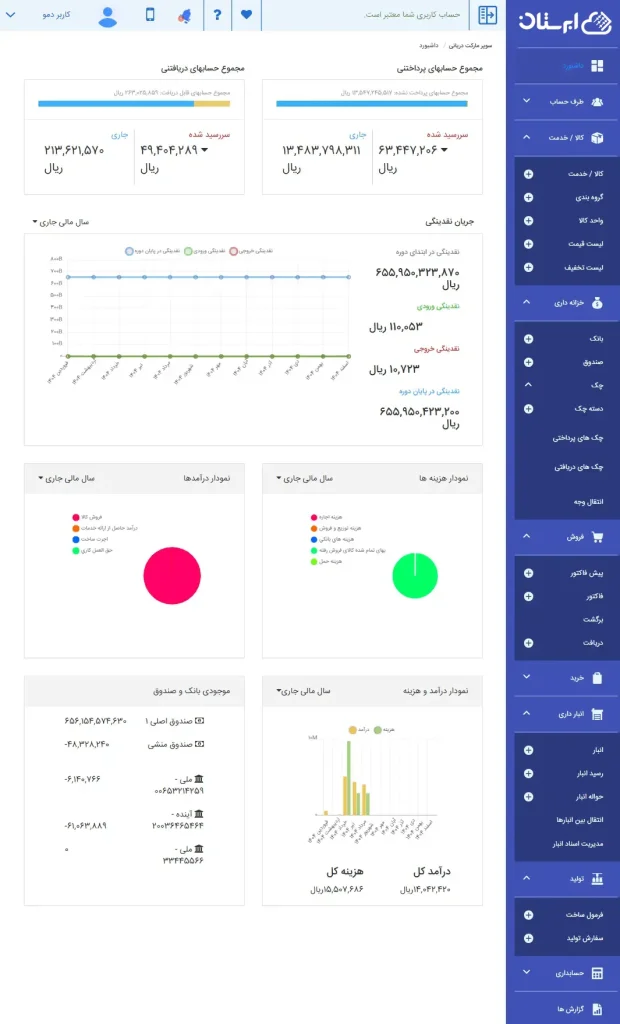
Task: Click the user avatar icon
Action: (108, 15)
